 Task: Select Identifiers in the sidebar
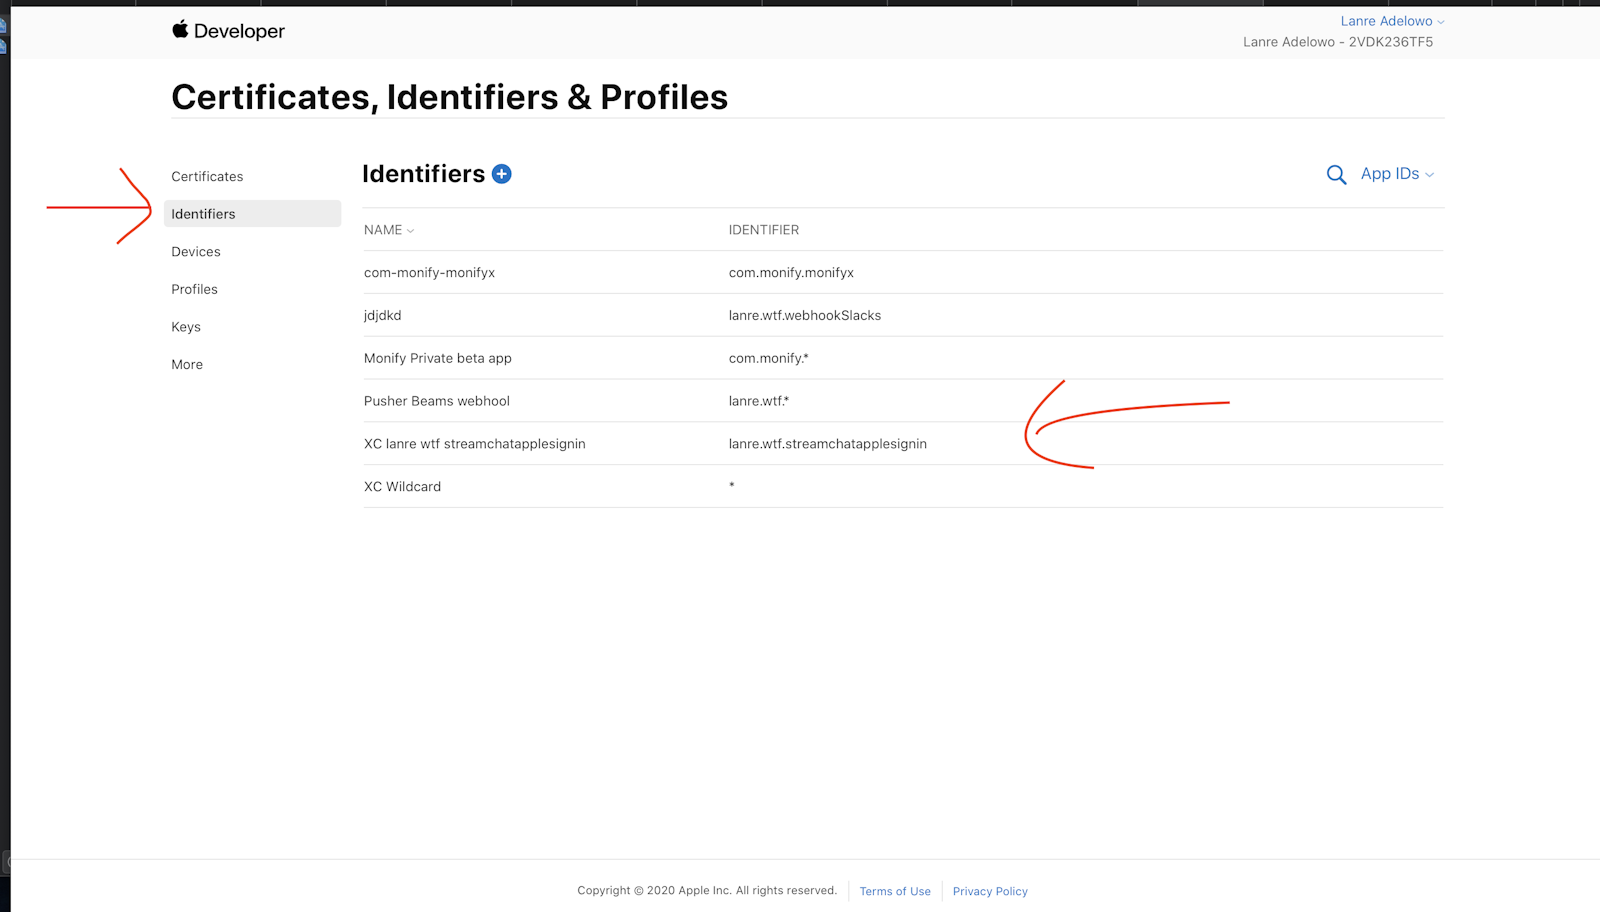(x=203, y=213)
